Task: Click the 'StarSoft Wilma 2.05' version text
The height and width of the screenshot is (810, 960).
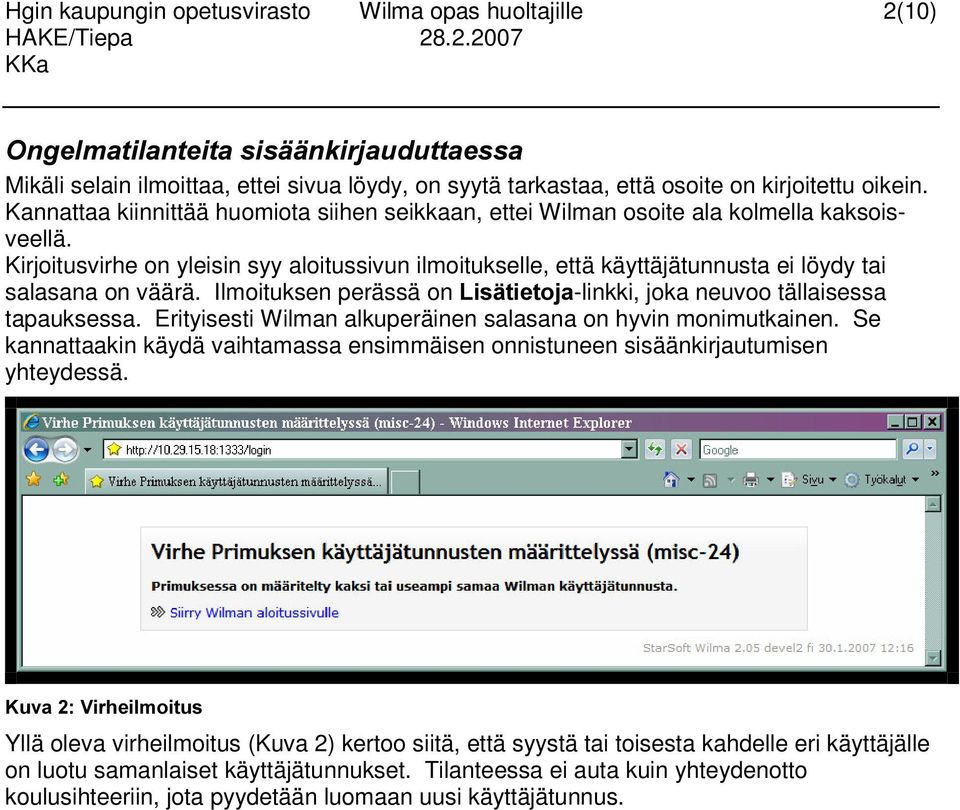Action: (778, 648)
